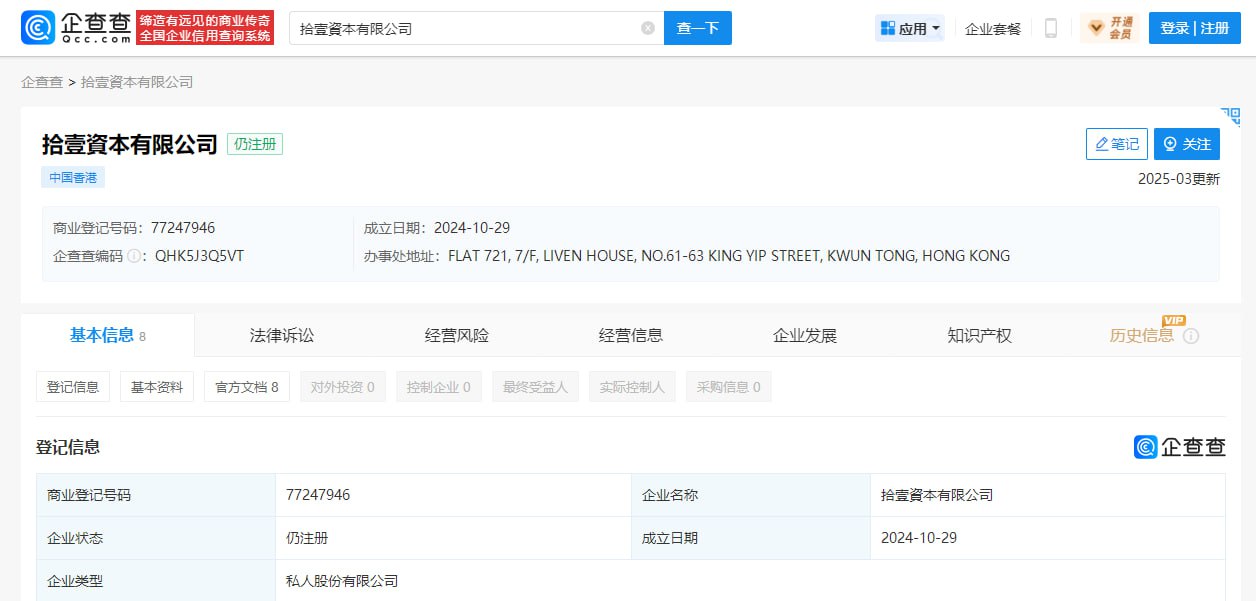Select the 仍注册 status badge by the title
Screen dimensions: 1256x601
click(255, 144)
